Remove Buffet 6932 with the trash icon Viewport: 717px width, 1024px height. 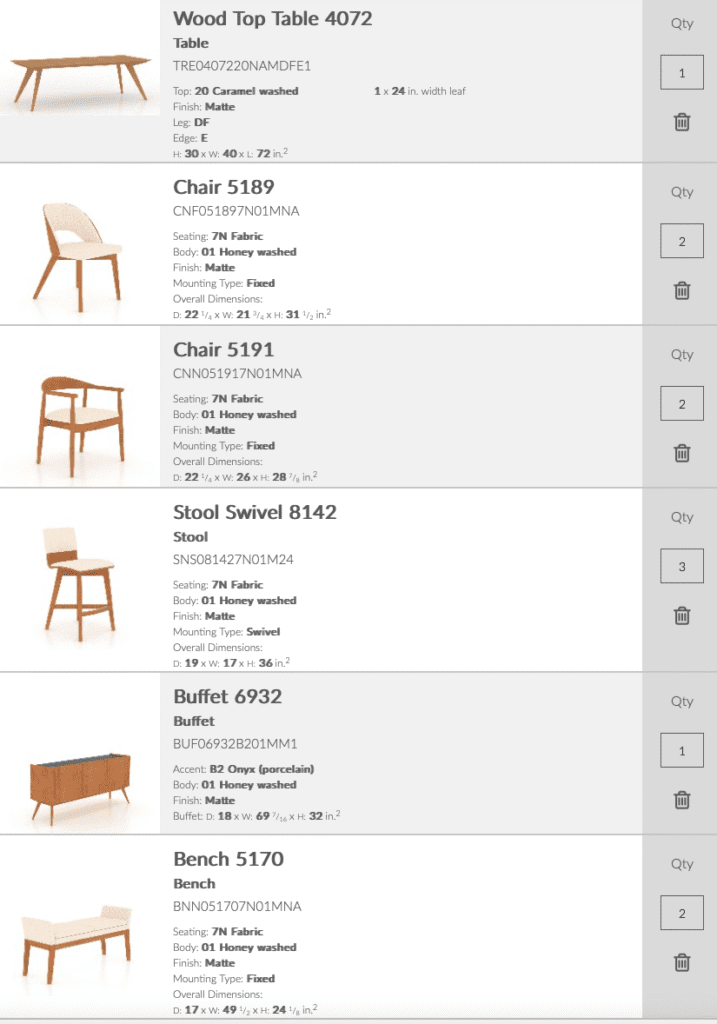pos(682,799)
